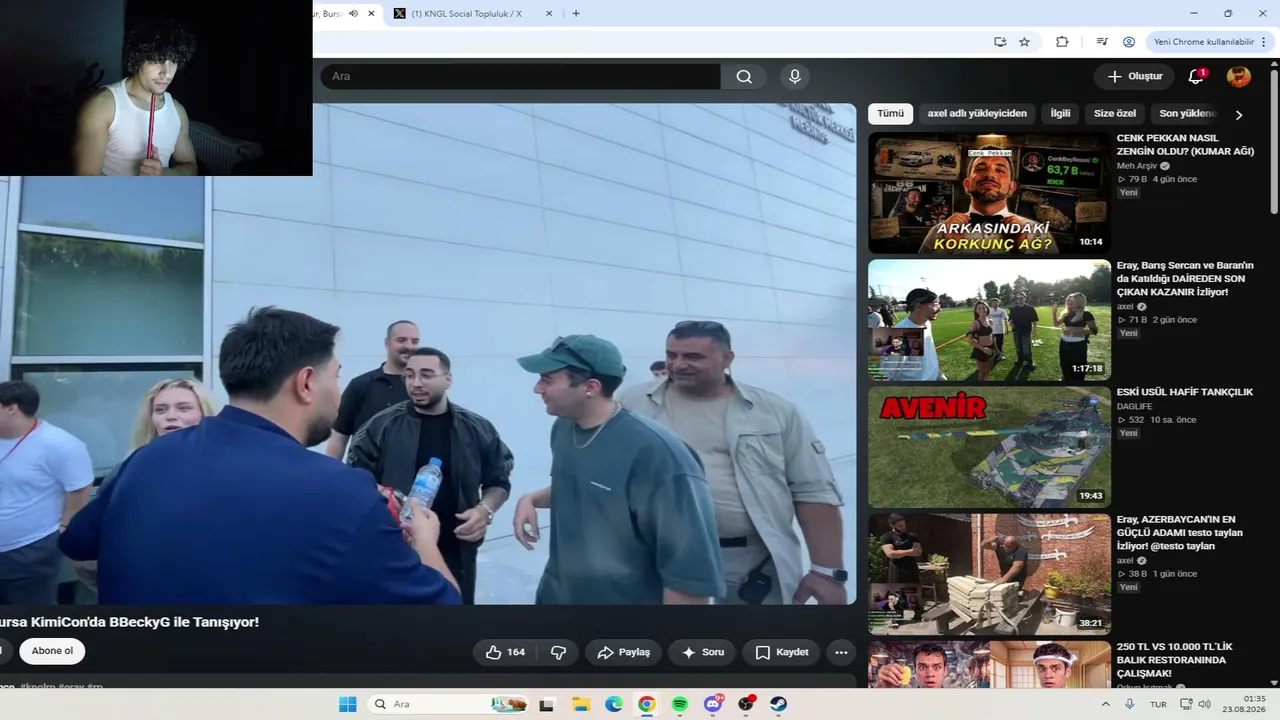Open CENK PEKKAN video thumbnail
The height and width of the screenshot is (720, 1280).
[x=989, y=193]
